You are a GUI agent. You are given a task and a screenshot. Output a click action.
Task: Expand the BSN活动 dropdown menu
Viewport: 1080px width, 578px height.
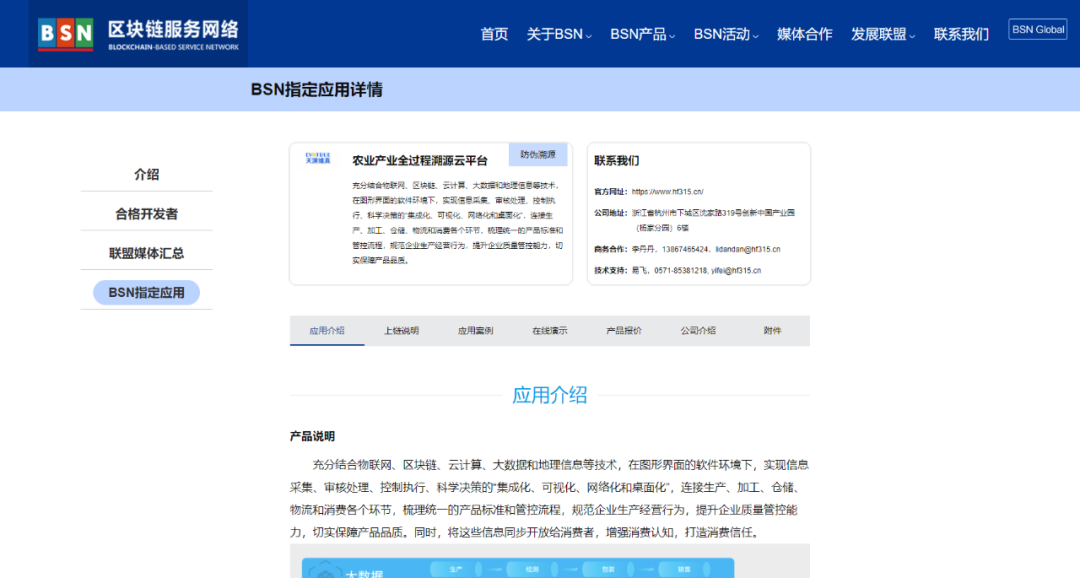[725, 34]
